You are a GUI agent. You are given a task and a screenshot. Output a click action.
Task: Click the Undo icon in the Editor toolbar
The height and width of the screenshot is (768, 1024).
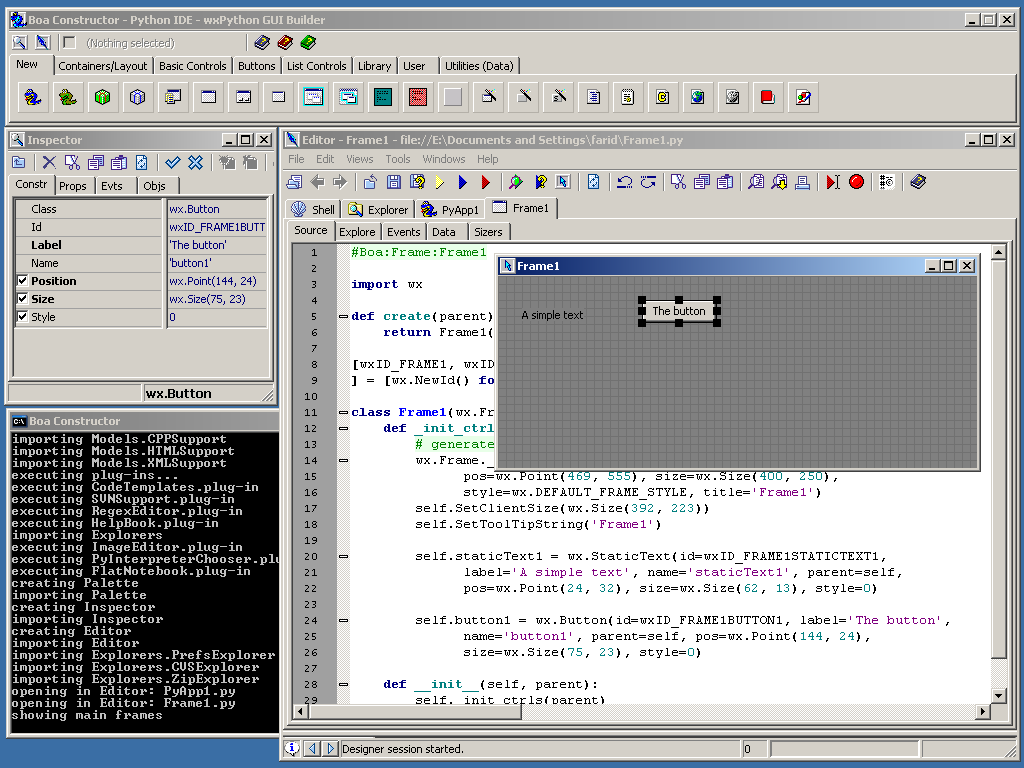pyautogui.click(x=625, y=182)
